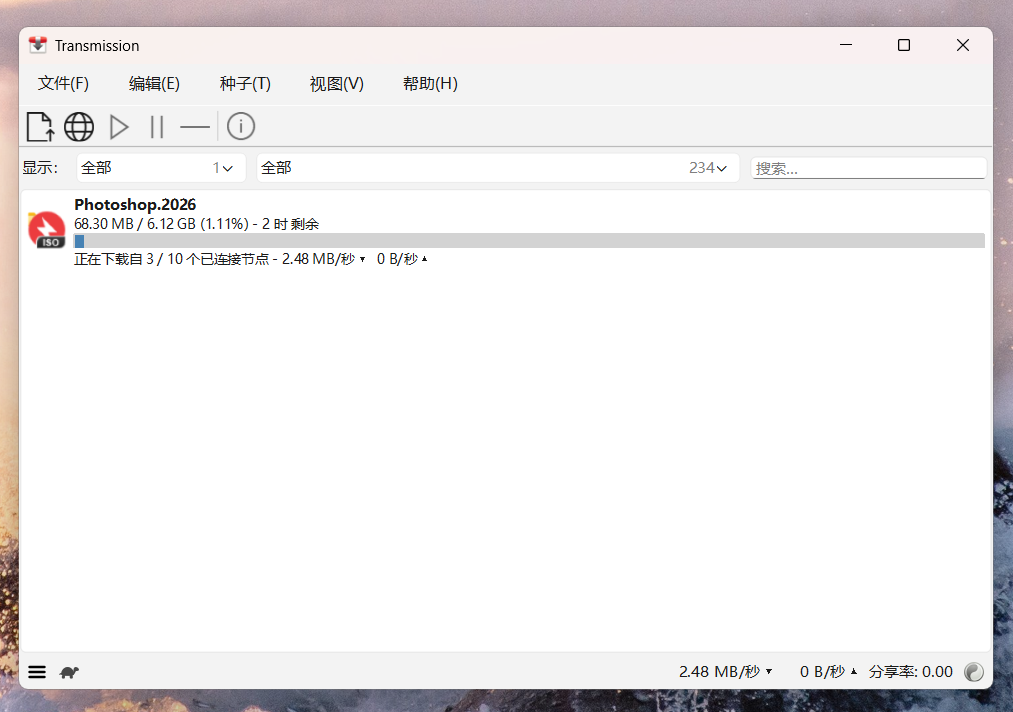Open the 视图(V) menu
Image resolution: width=1013 pixels, height=712 pixels.
click(336, 84)
